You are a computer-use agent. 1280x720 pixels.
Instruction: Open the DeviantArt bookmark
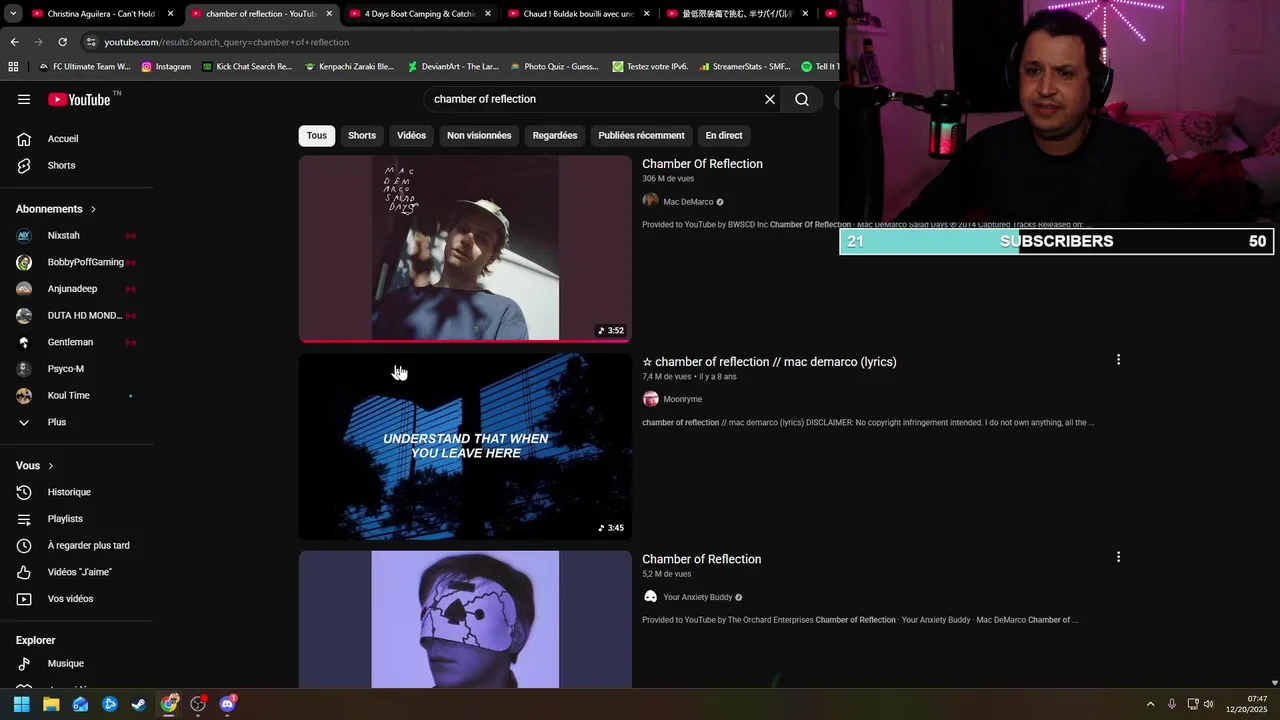453,67
